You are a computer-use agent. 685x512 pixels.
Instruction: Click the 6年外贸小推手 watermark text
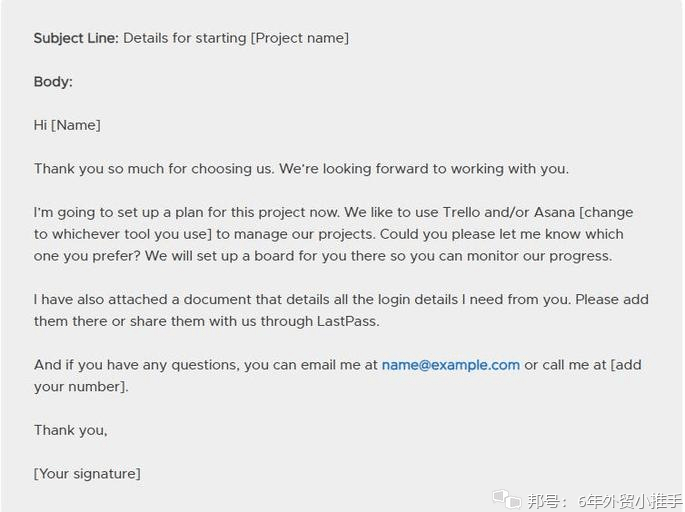coord(630,501)
